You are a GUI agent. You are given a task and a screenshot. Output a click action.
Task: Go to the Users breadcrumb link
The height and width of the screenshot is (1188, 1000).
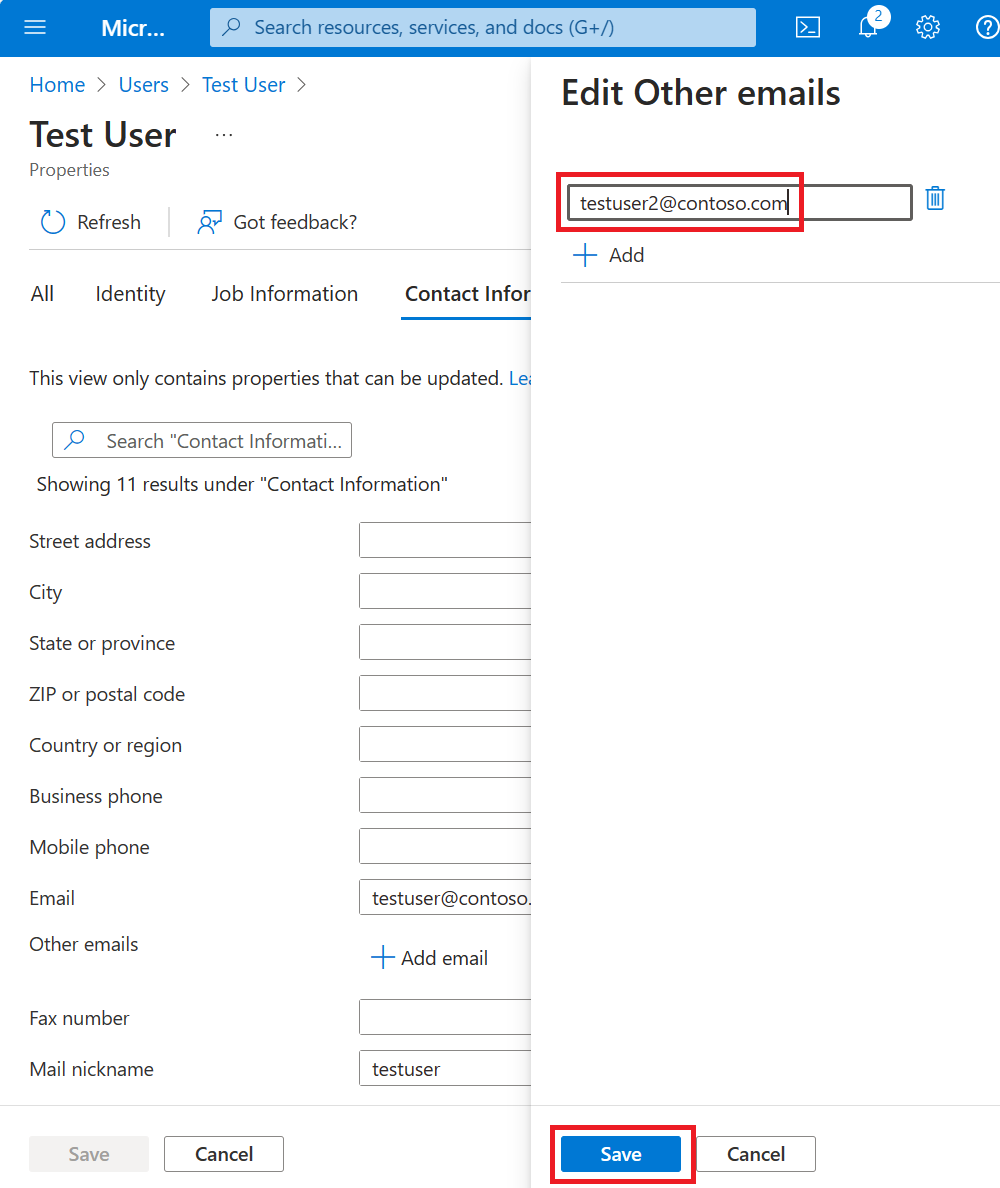pos(143,85)
